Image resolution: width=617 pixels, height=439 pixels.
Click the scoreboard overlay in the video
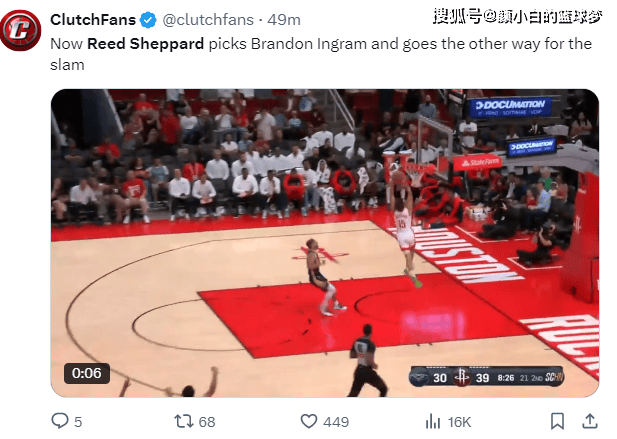[486, 378]
